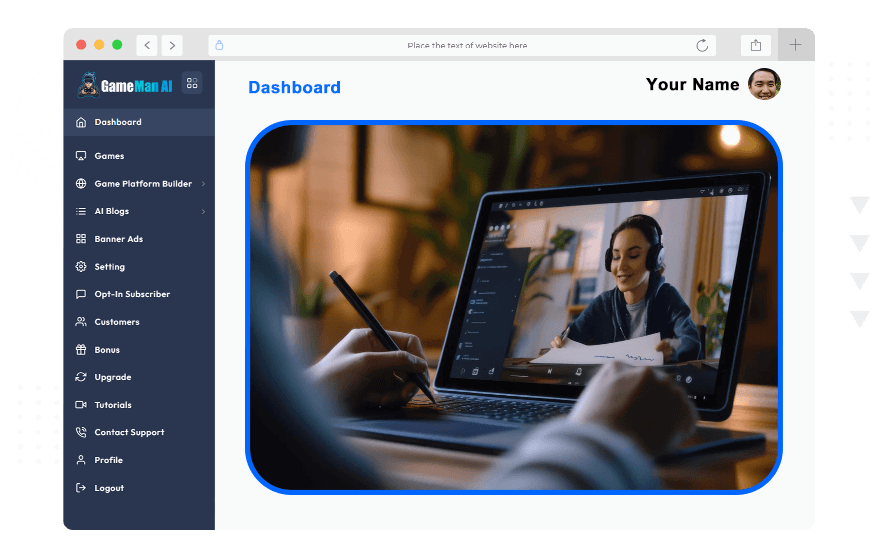The width and height of the screenshot is (886, 543).
Task: Open the Customers menu item
Action: [117, 322]
